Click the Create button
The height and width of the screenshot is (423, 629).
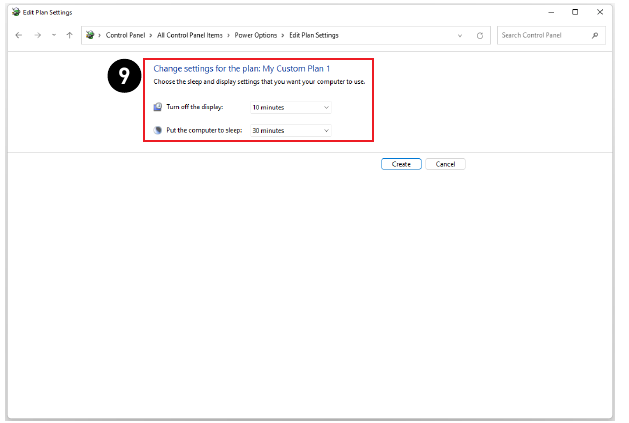[x=401, y=164]
